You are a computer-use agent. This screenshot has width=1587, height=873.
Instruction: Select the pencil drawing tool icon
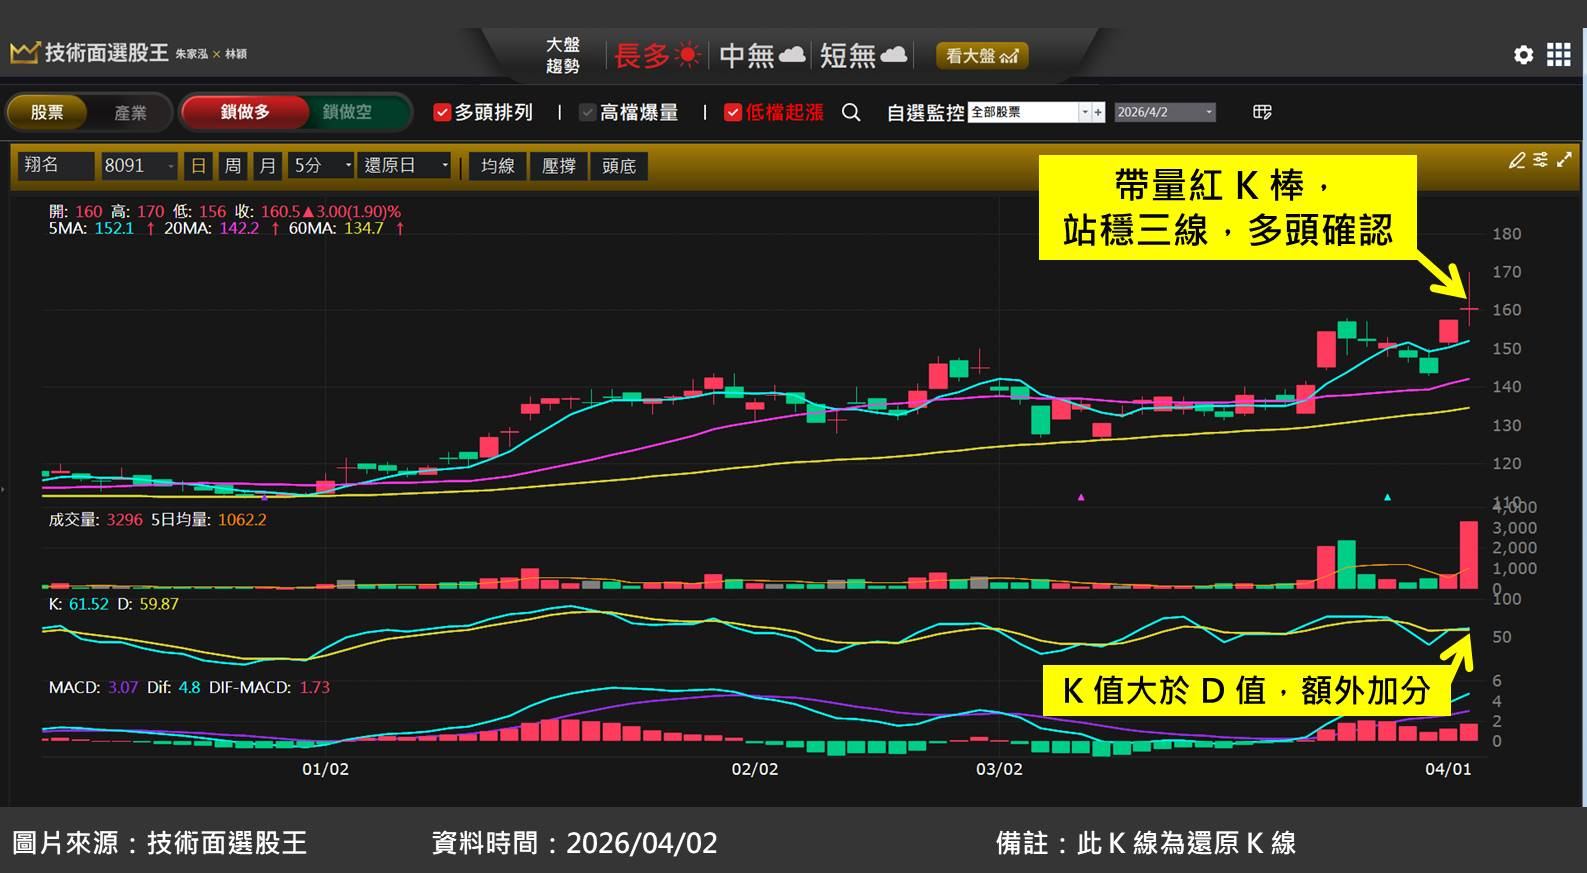(x=1517, y=160)
